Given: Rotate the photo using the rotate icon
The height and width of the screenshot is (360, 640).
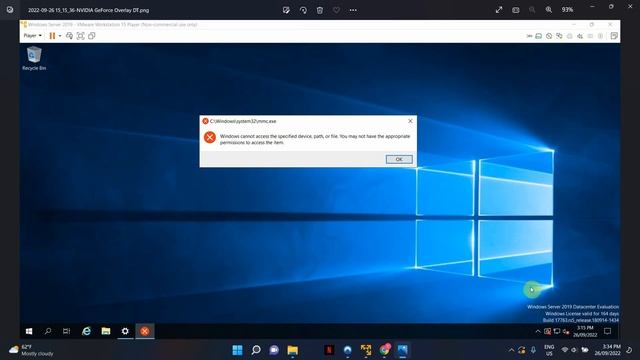Looking at the screenshot, I should point(303,10).
